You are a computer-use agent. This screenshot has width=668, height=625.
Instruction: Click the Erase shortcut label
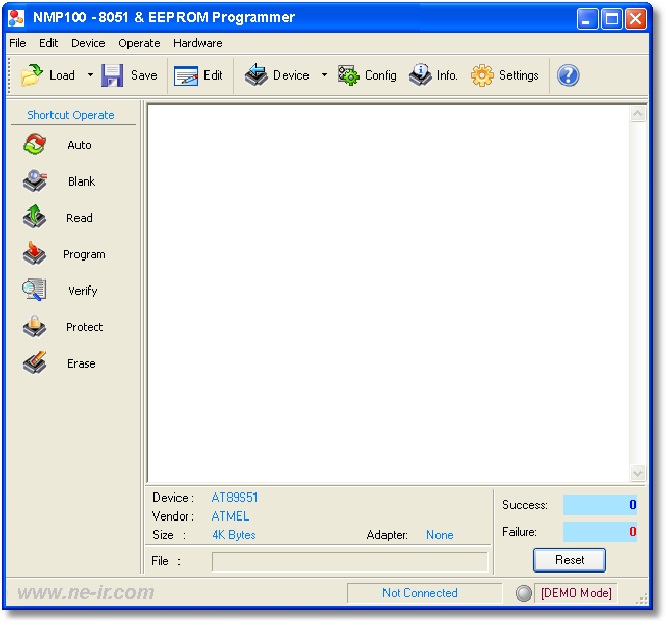point(81,363)
